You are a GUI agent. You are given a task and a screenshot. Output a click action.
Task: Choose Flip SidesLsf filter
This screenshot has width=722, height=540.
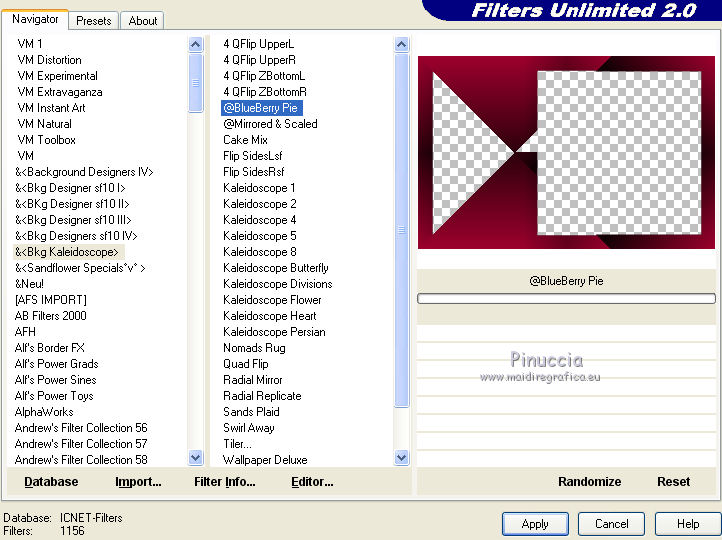(x=253, y=156)
